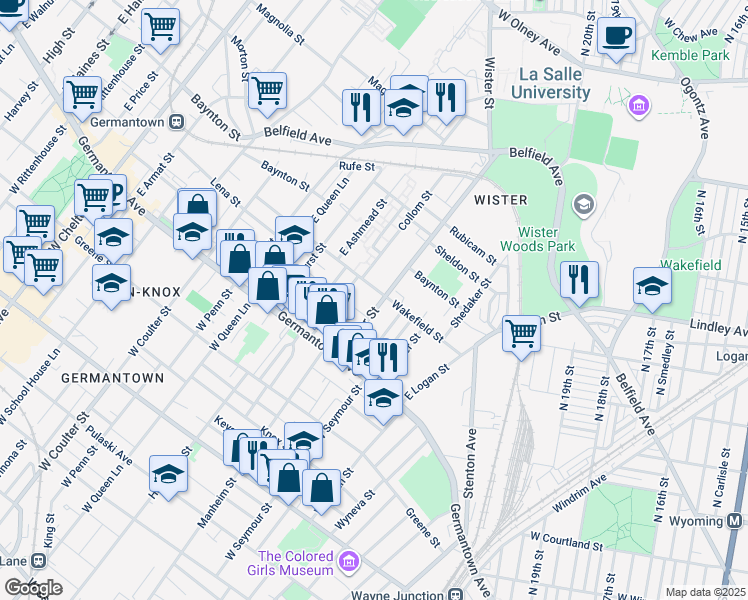Select the Stenton Ave street label
This screenshot has width=748, height=600.
click(x=469, y=464)
